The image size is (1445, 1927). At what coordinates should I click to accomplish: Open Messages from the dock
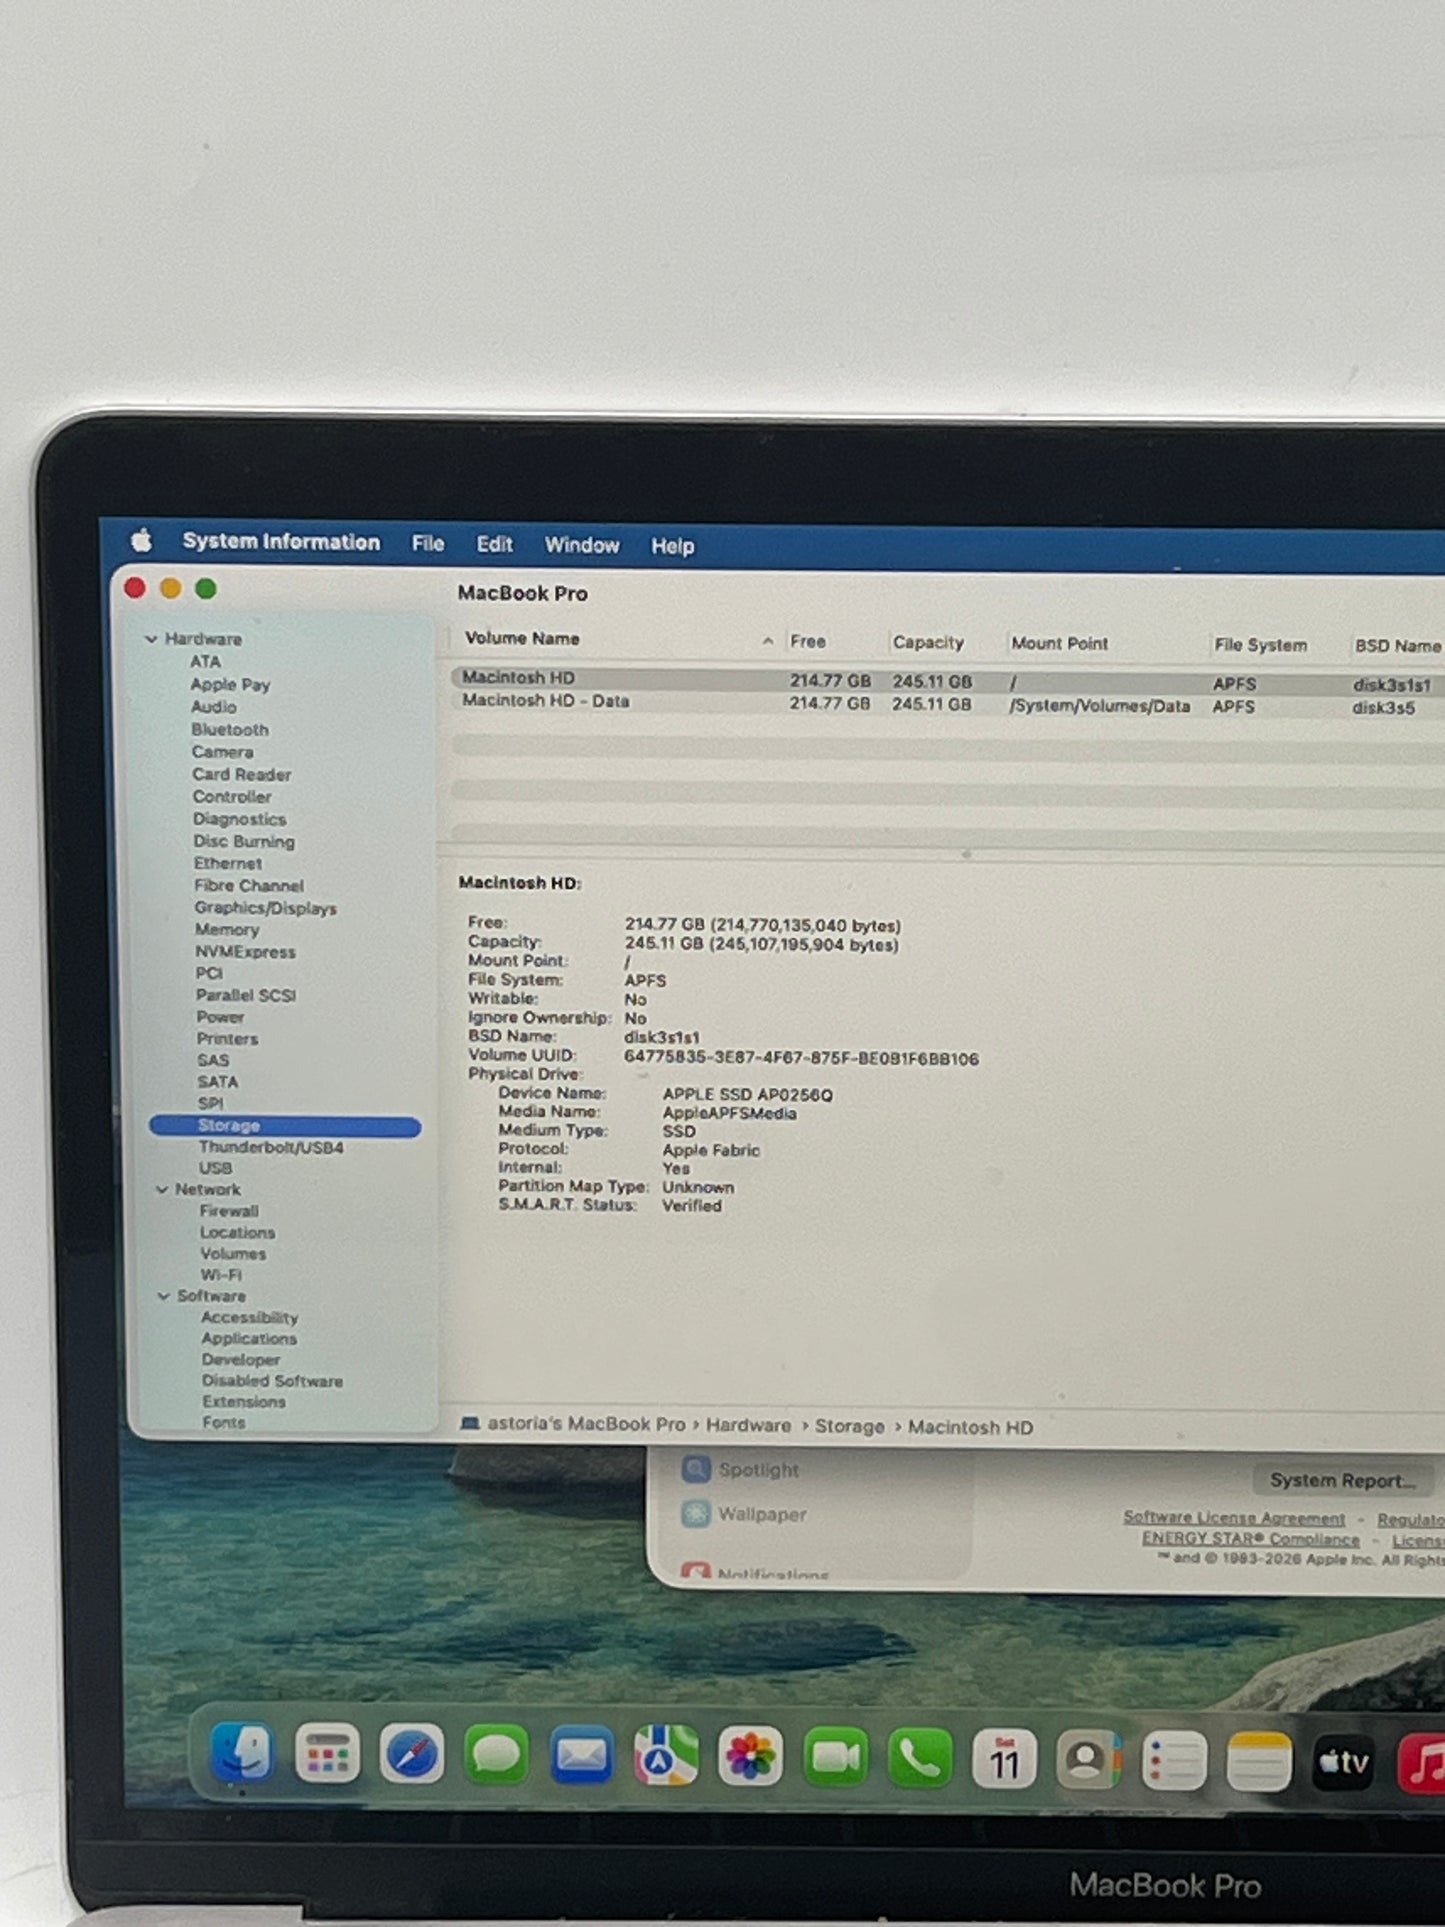496,1755
